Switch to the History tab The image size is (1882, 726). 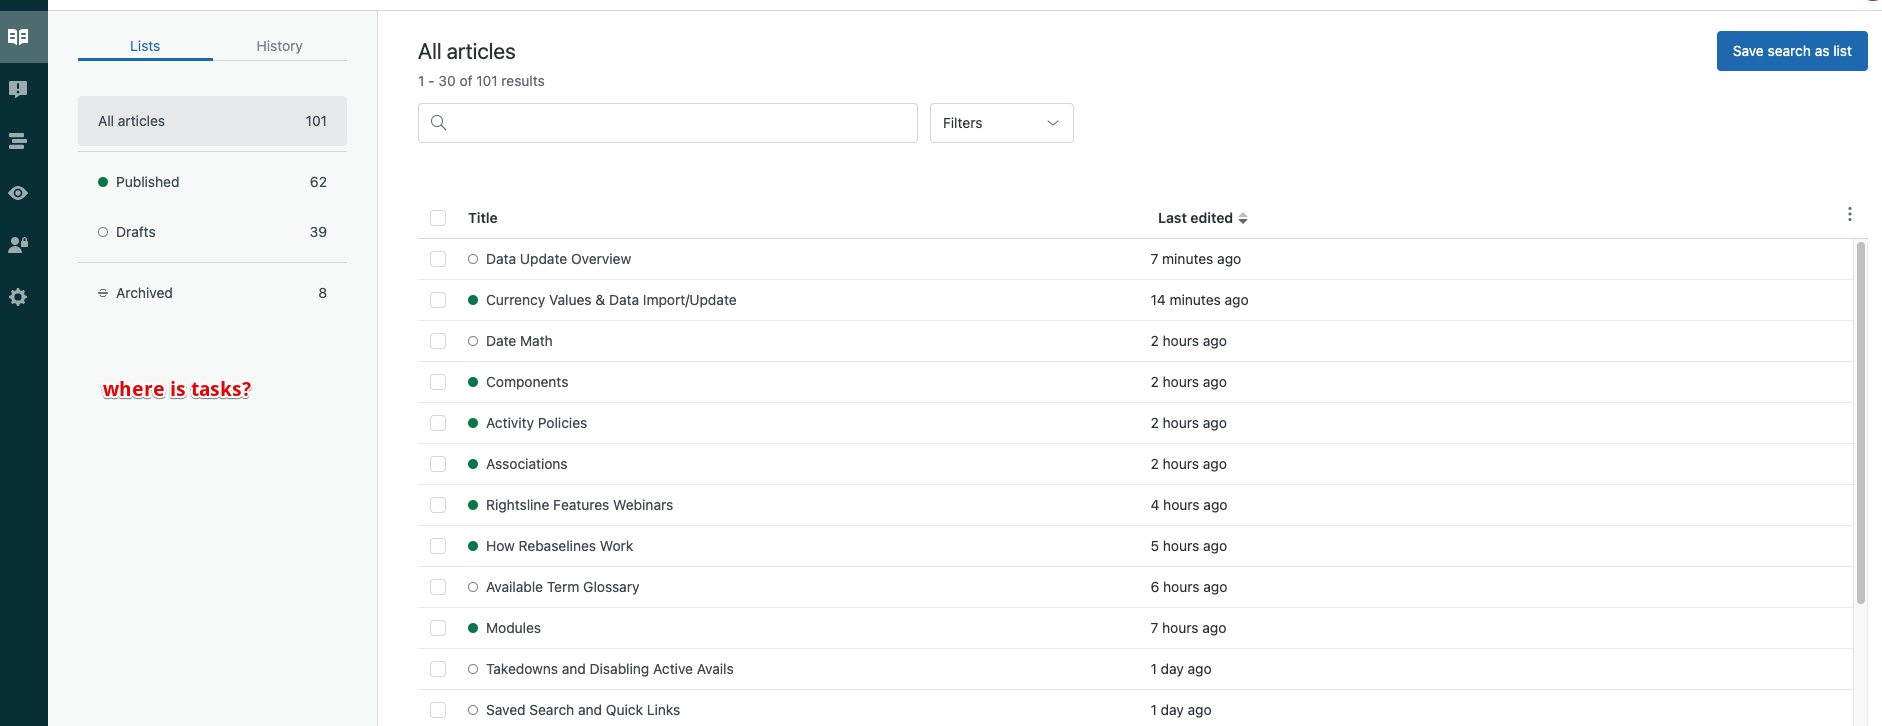click(x=279, y=46)
